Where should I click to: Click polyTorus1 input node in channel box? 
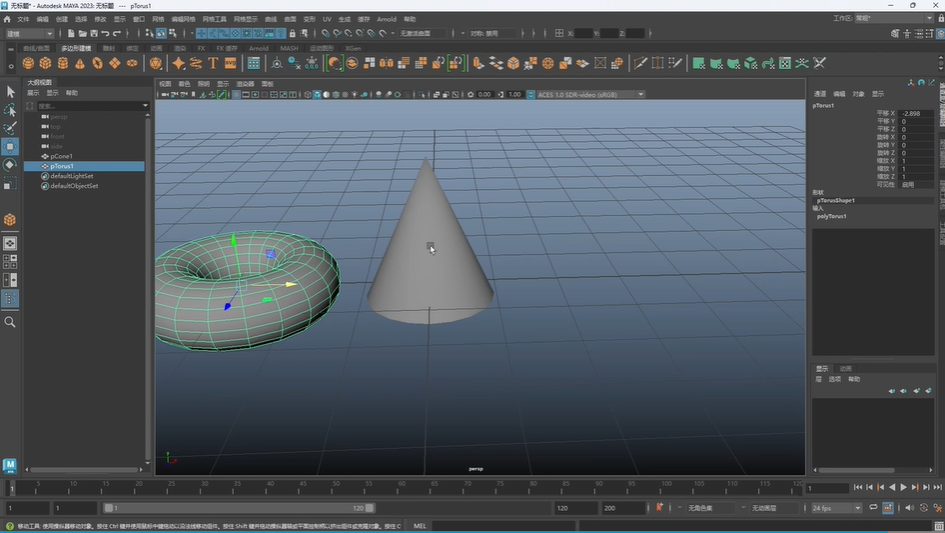pyautogui.click(x=831, y=216)
